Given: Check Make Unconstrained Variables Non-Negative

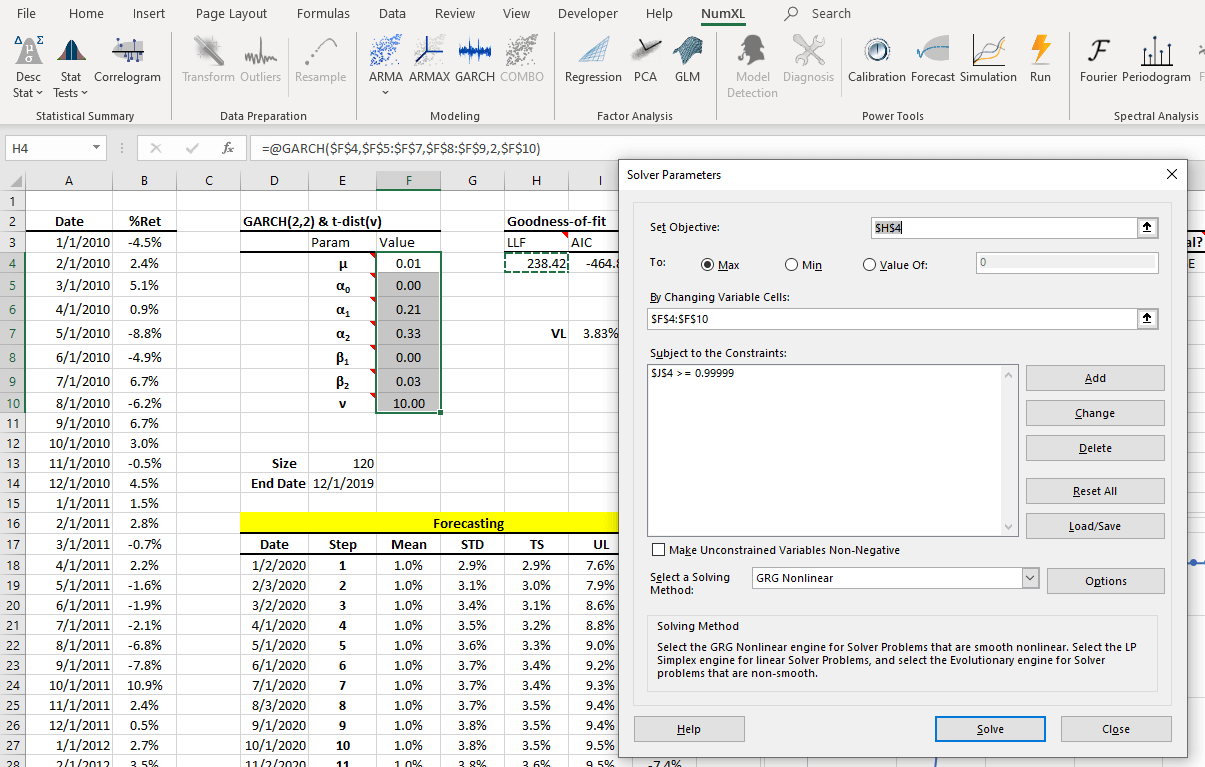Looking at the screenshot, I should click(659, 550).
